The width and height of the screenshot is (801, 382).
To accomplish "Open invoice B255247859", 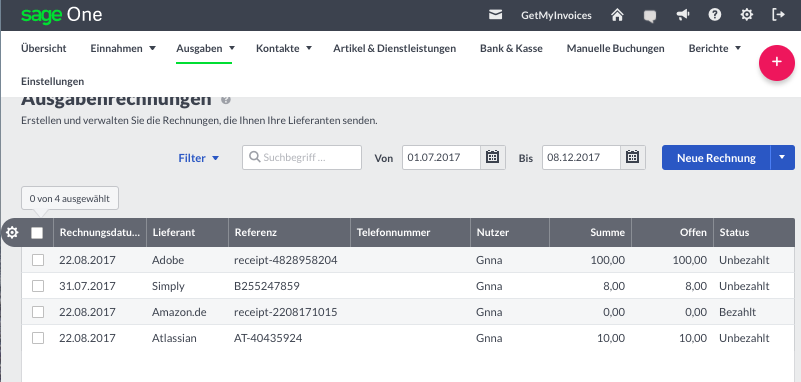I will tap(267, 286).
